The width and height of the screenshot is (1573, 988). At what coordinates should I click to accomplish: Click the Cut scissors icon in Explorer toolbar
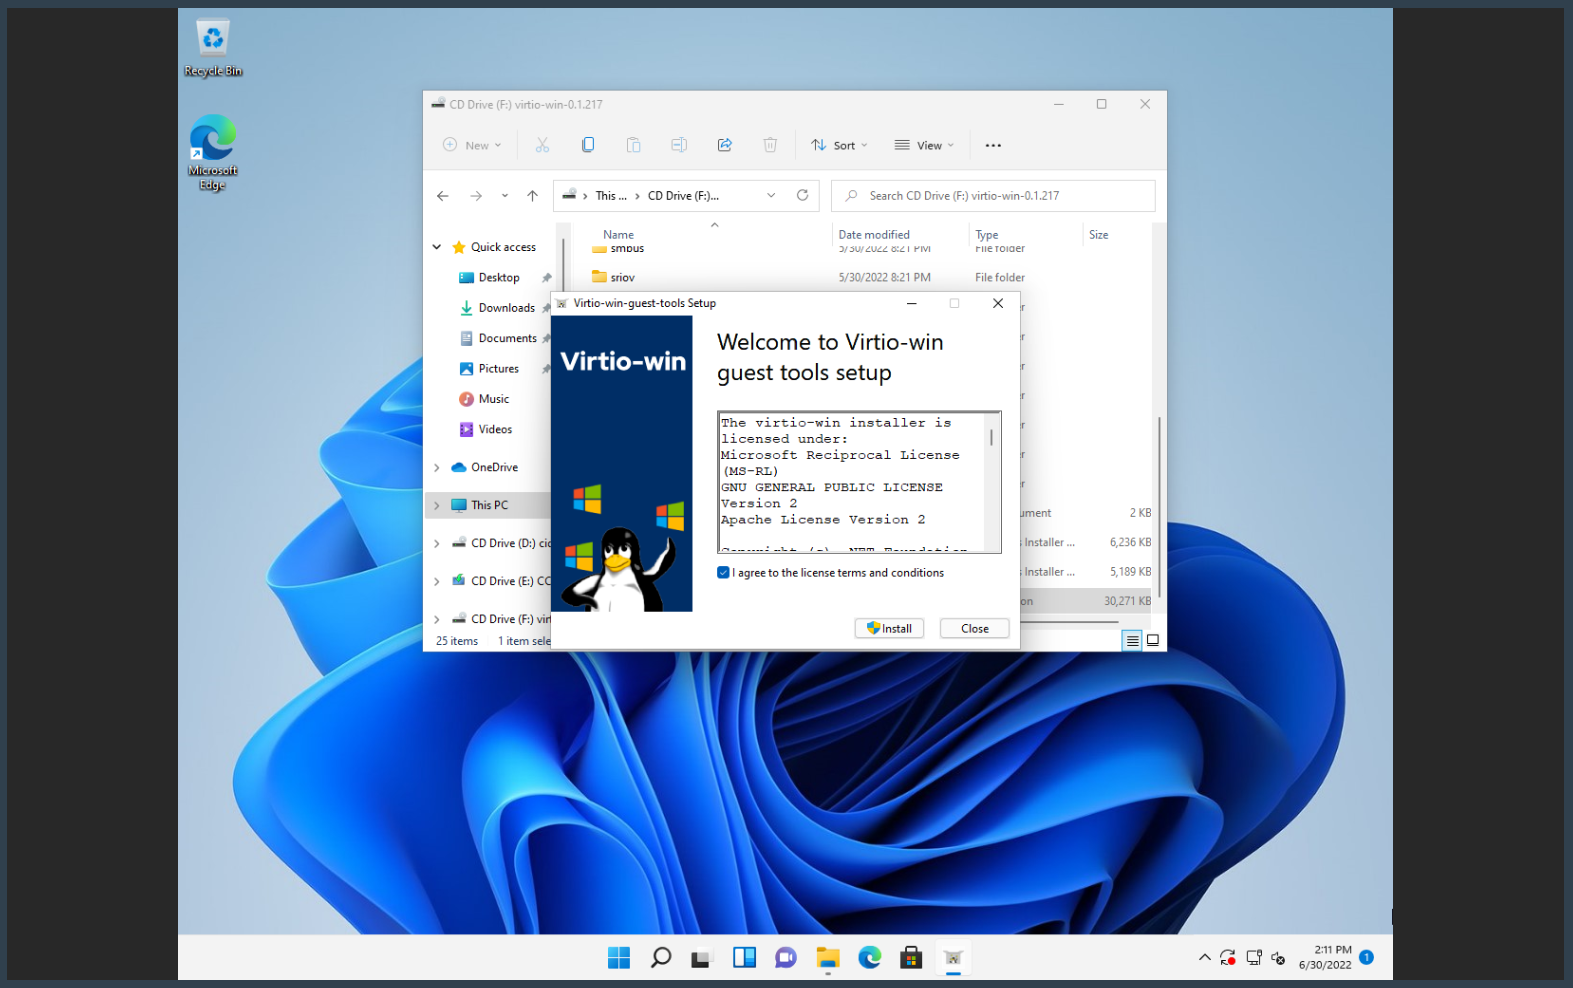542,145
